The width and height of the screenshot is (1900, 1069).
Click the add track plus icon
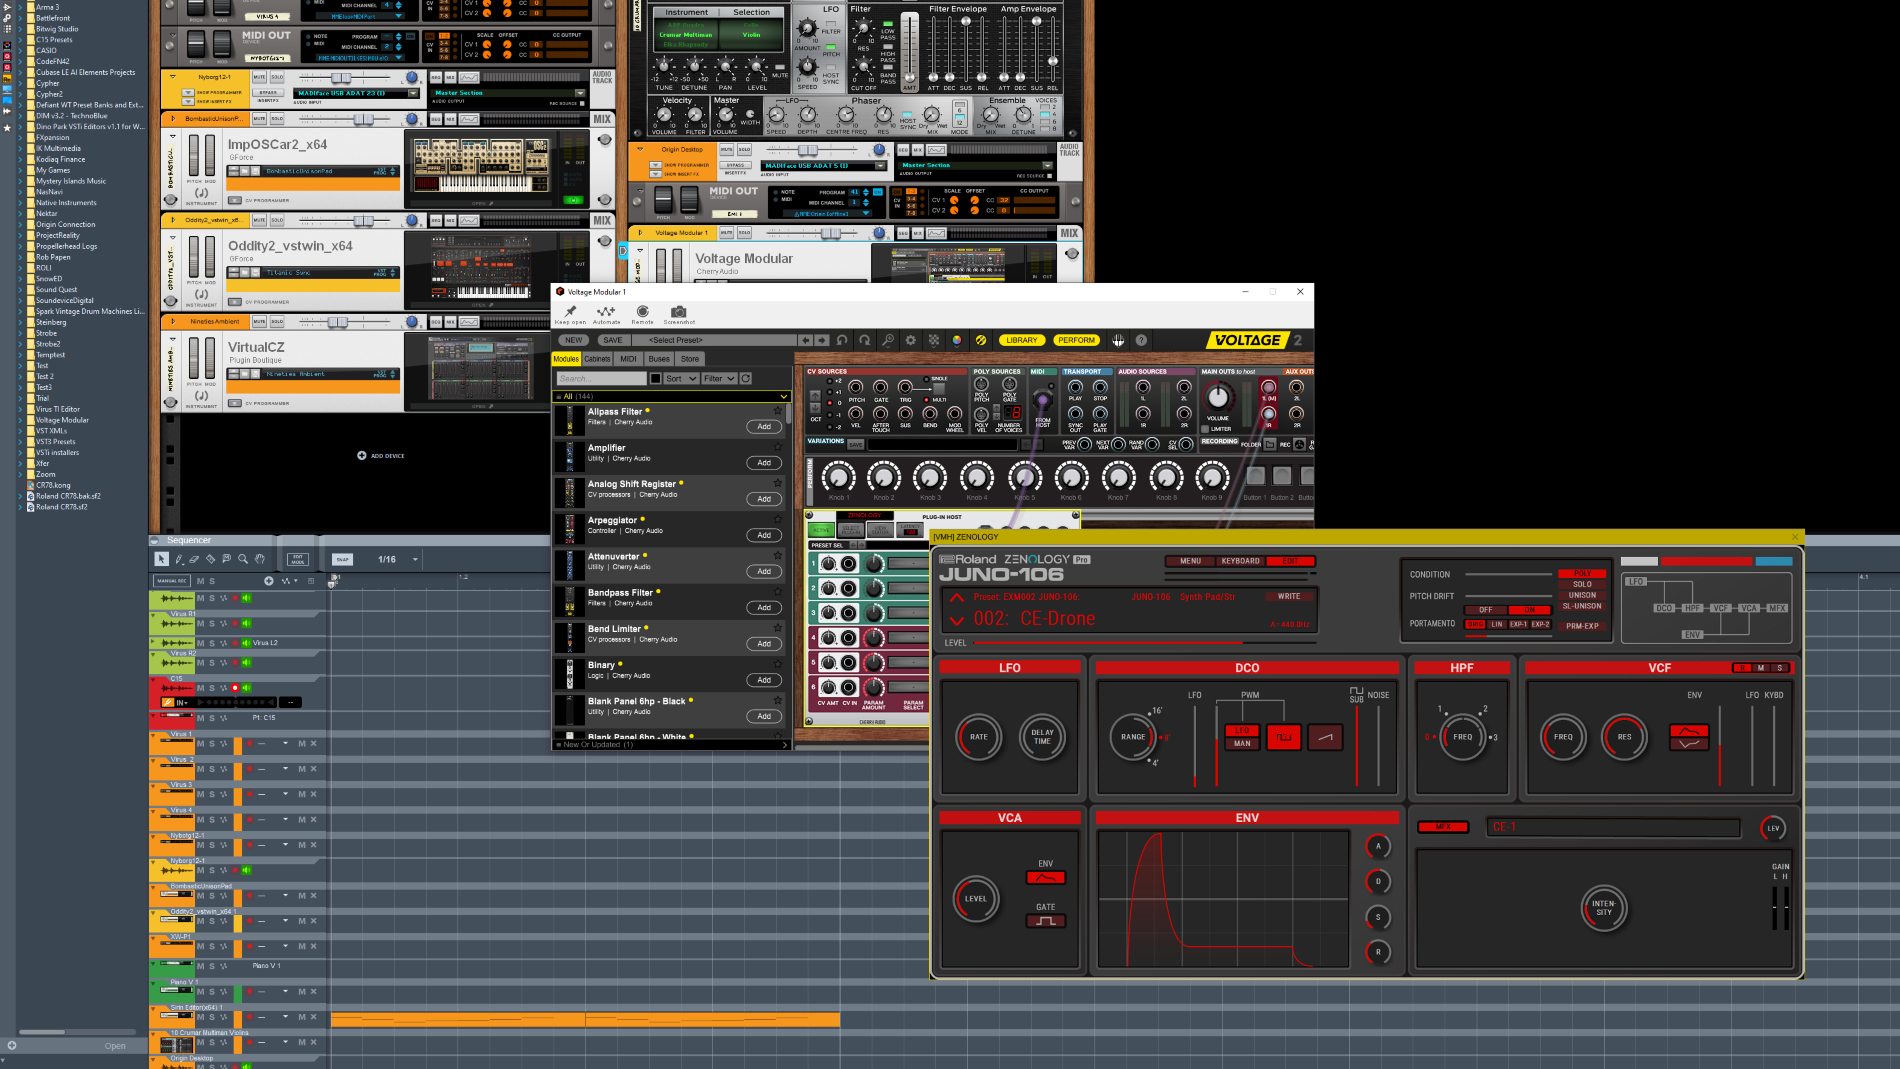coord(268,581)
